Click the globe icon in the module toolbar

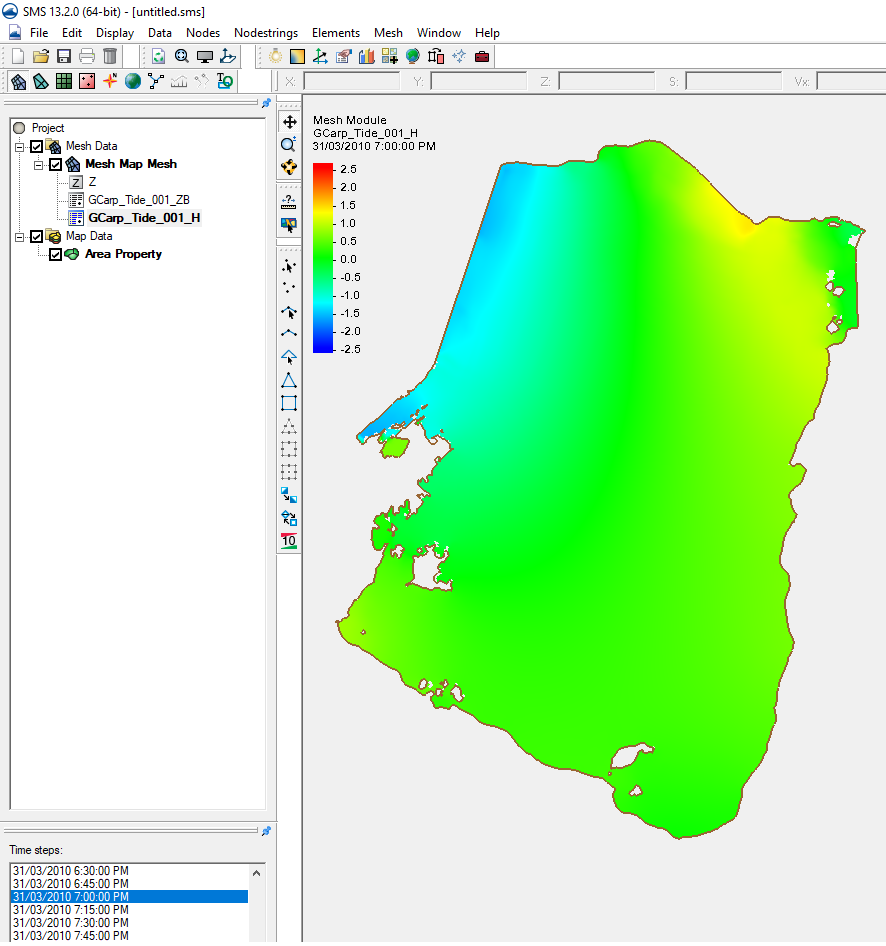pos(133,81)
